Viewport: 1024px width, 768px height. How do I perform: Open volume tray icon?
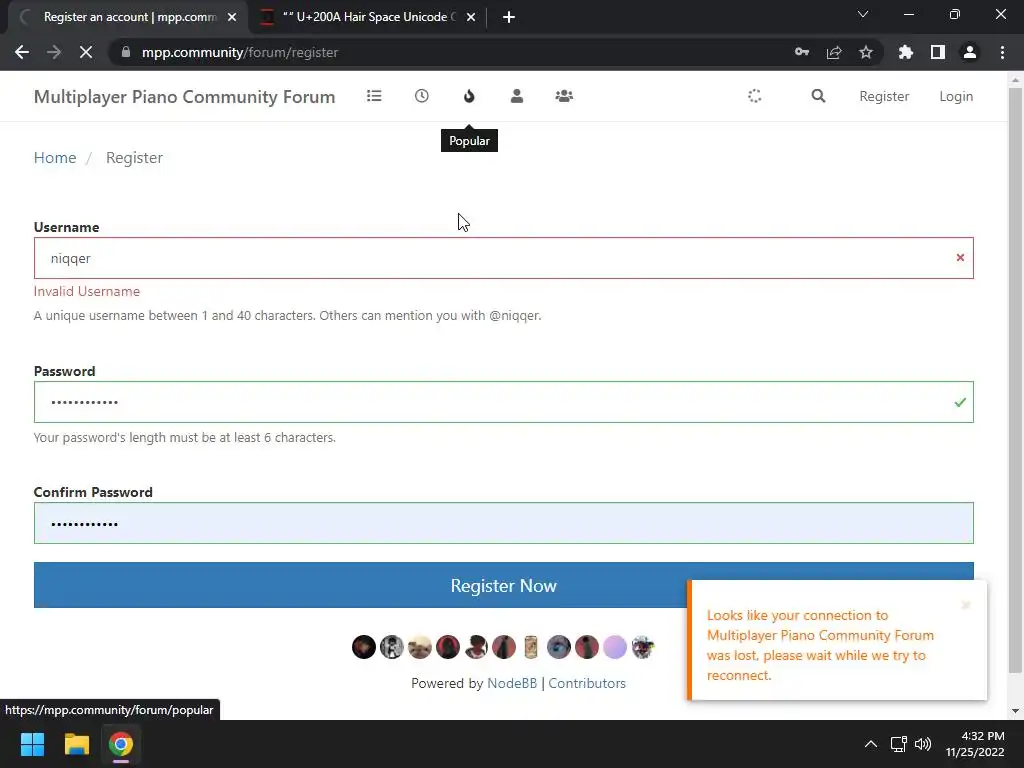[923, 744]
